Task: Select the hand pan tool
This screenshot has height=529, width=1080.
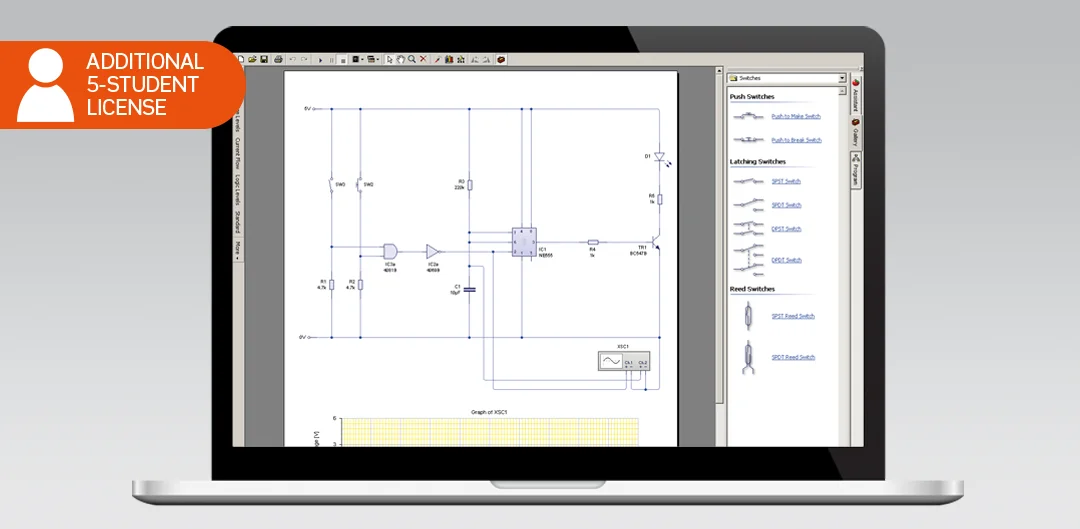Action: coord(401,60)
